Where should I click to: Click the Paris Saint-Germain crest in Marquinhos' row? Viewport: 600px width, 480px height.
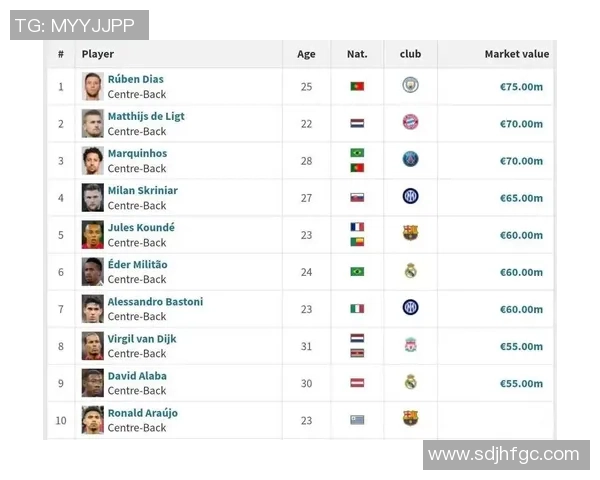410,160
